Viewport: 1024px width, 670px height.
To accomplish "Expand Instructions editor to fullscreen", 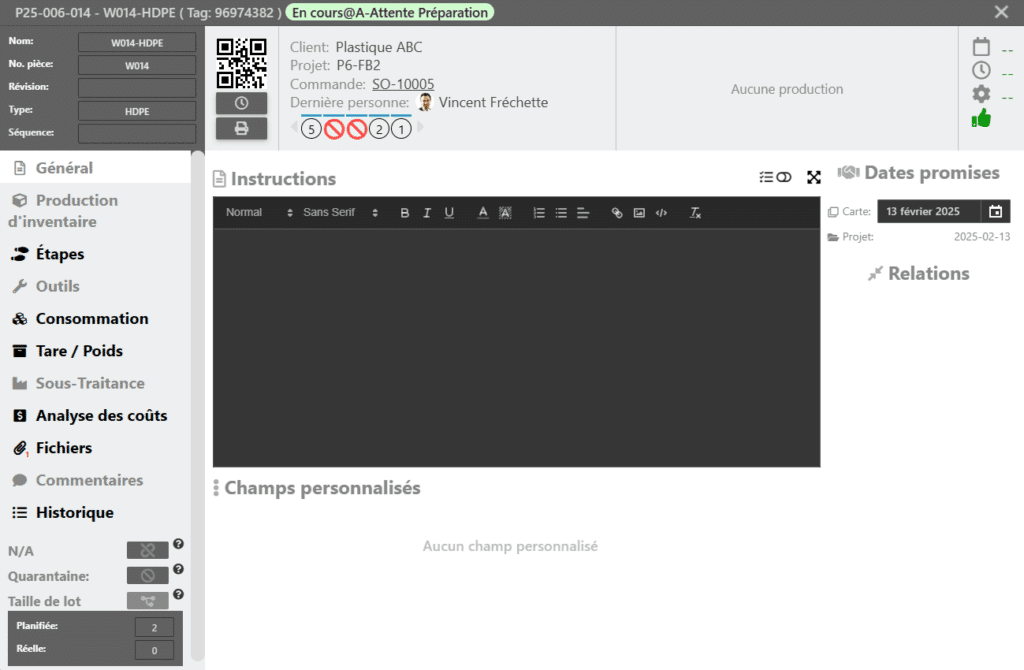I will coord(814,177).
